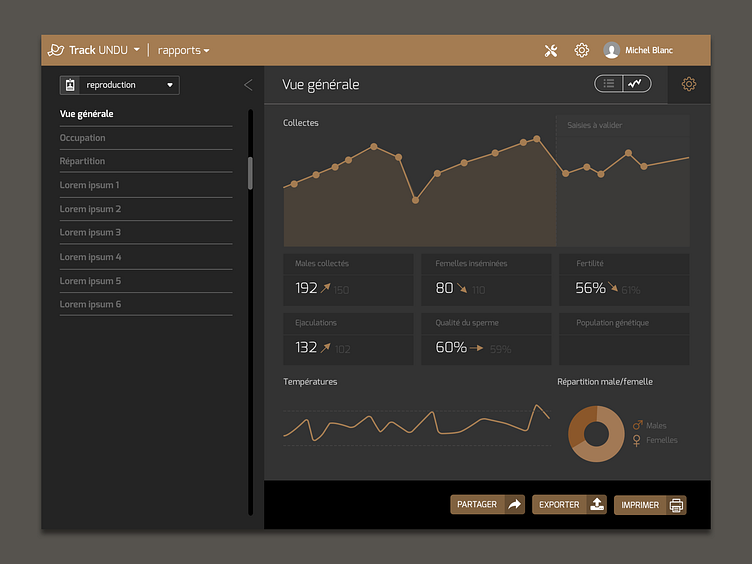Click the upload icon beside Exporter
The image size is (752, 564).
point(597,505)
